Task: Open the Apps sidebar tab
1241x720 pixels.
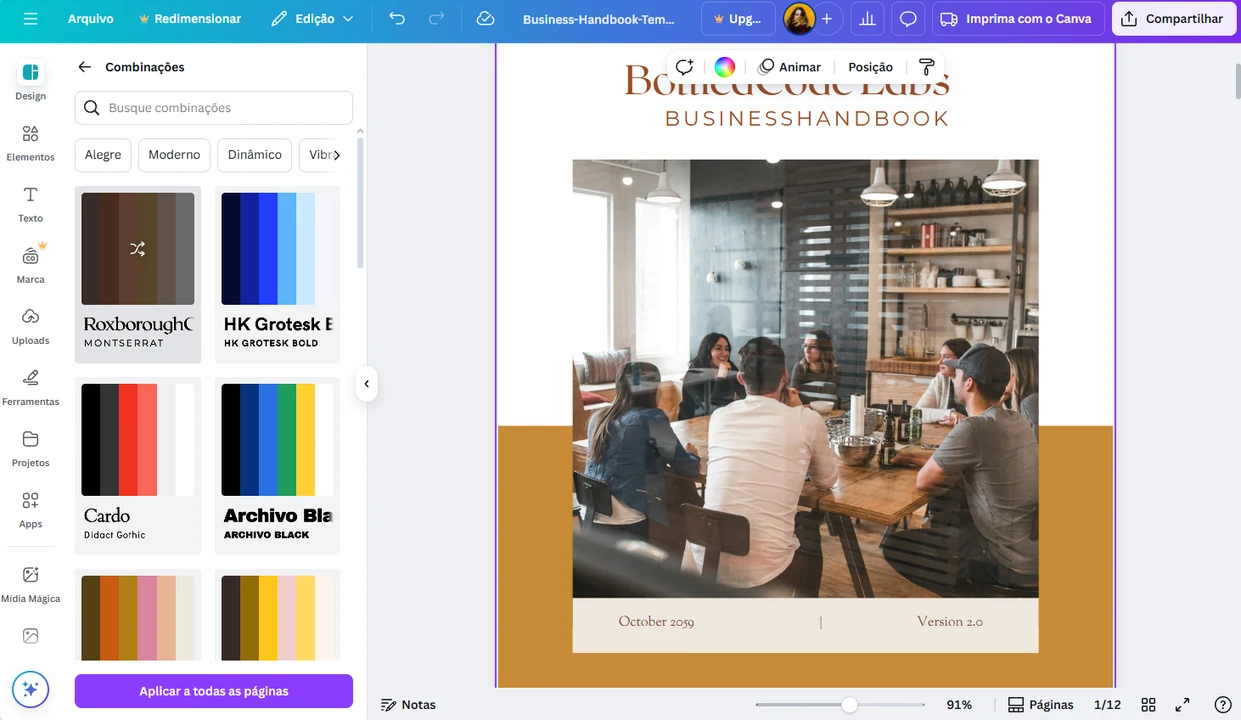Action: [x=30, y=509]
